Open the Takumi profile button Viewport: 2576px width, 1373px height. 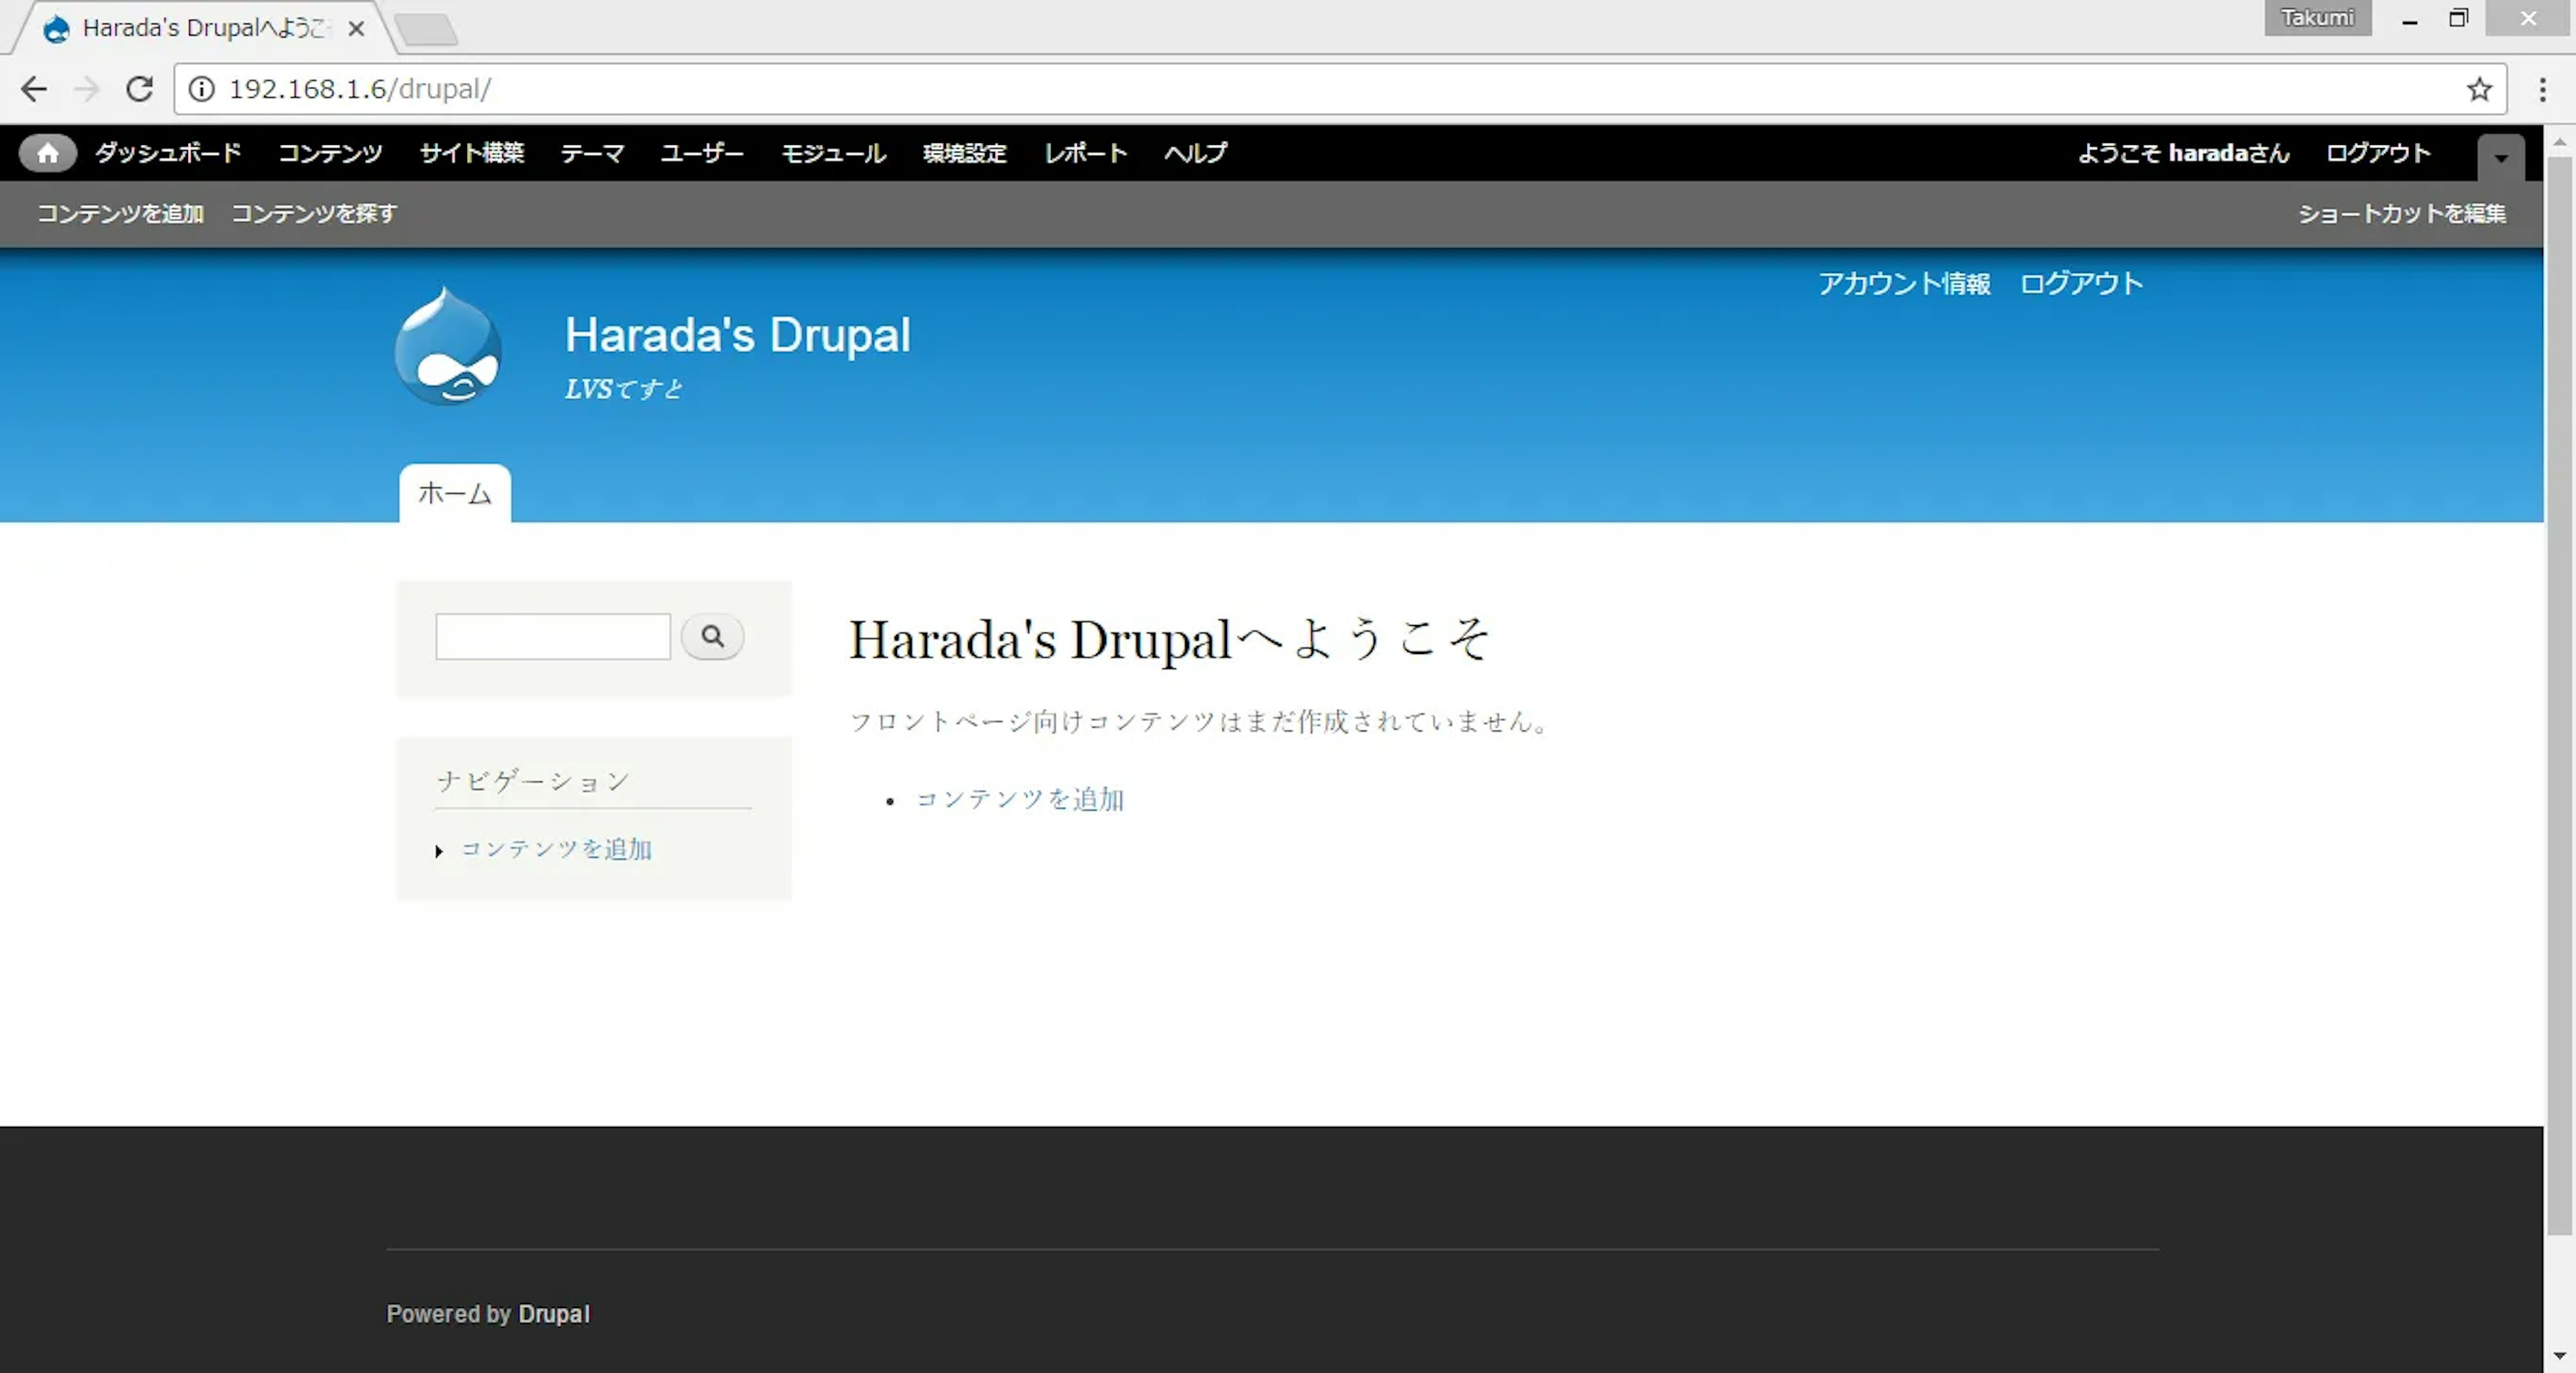[2317, 18]
